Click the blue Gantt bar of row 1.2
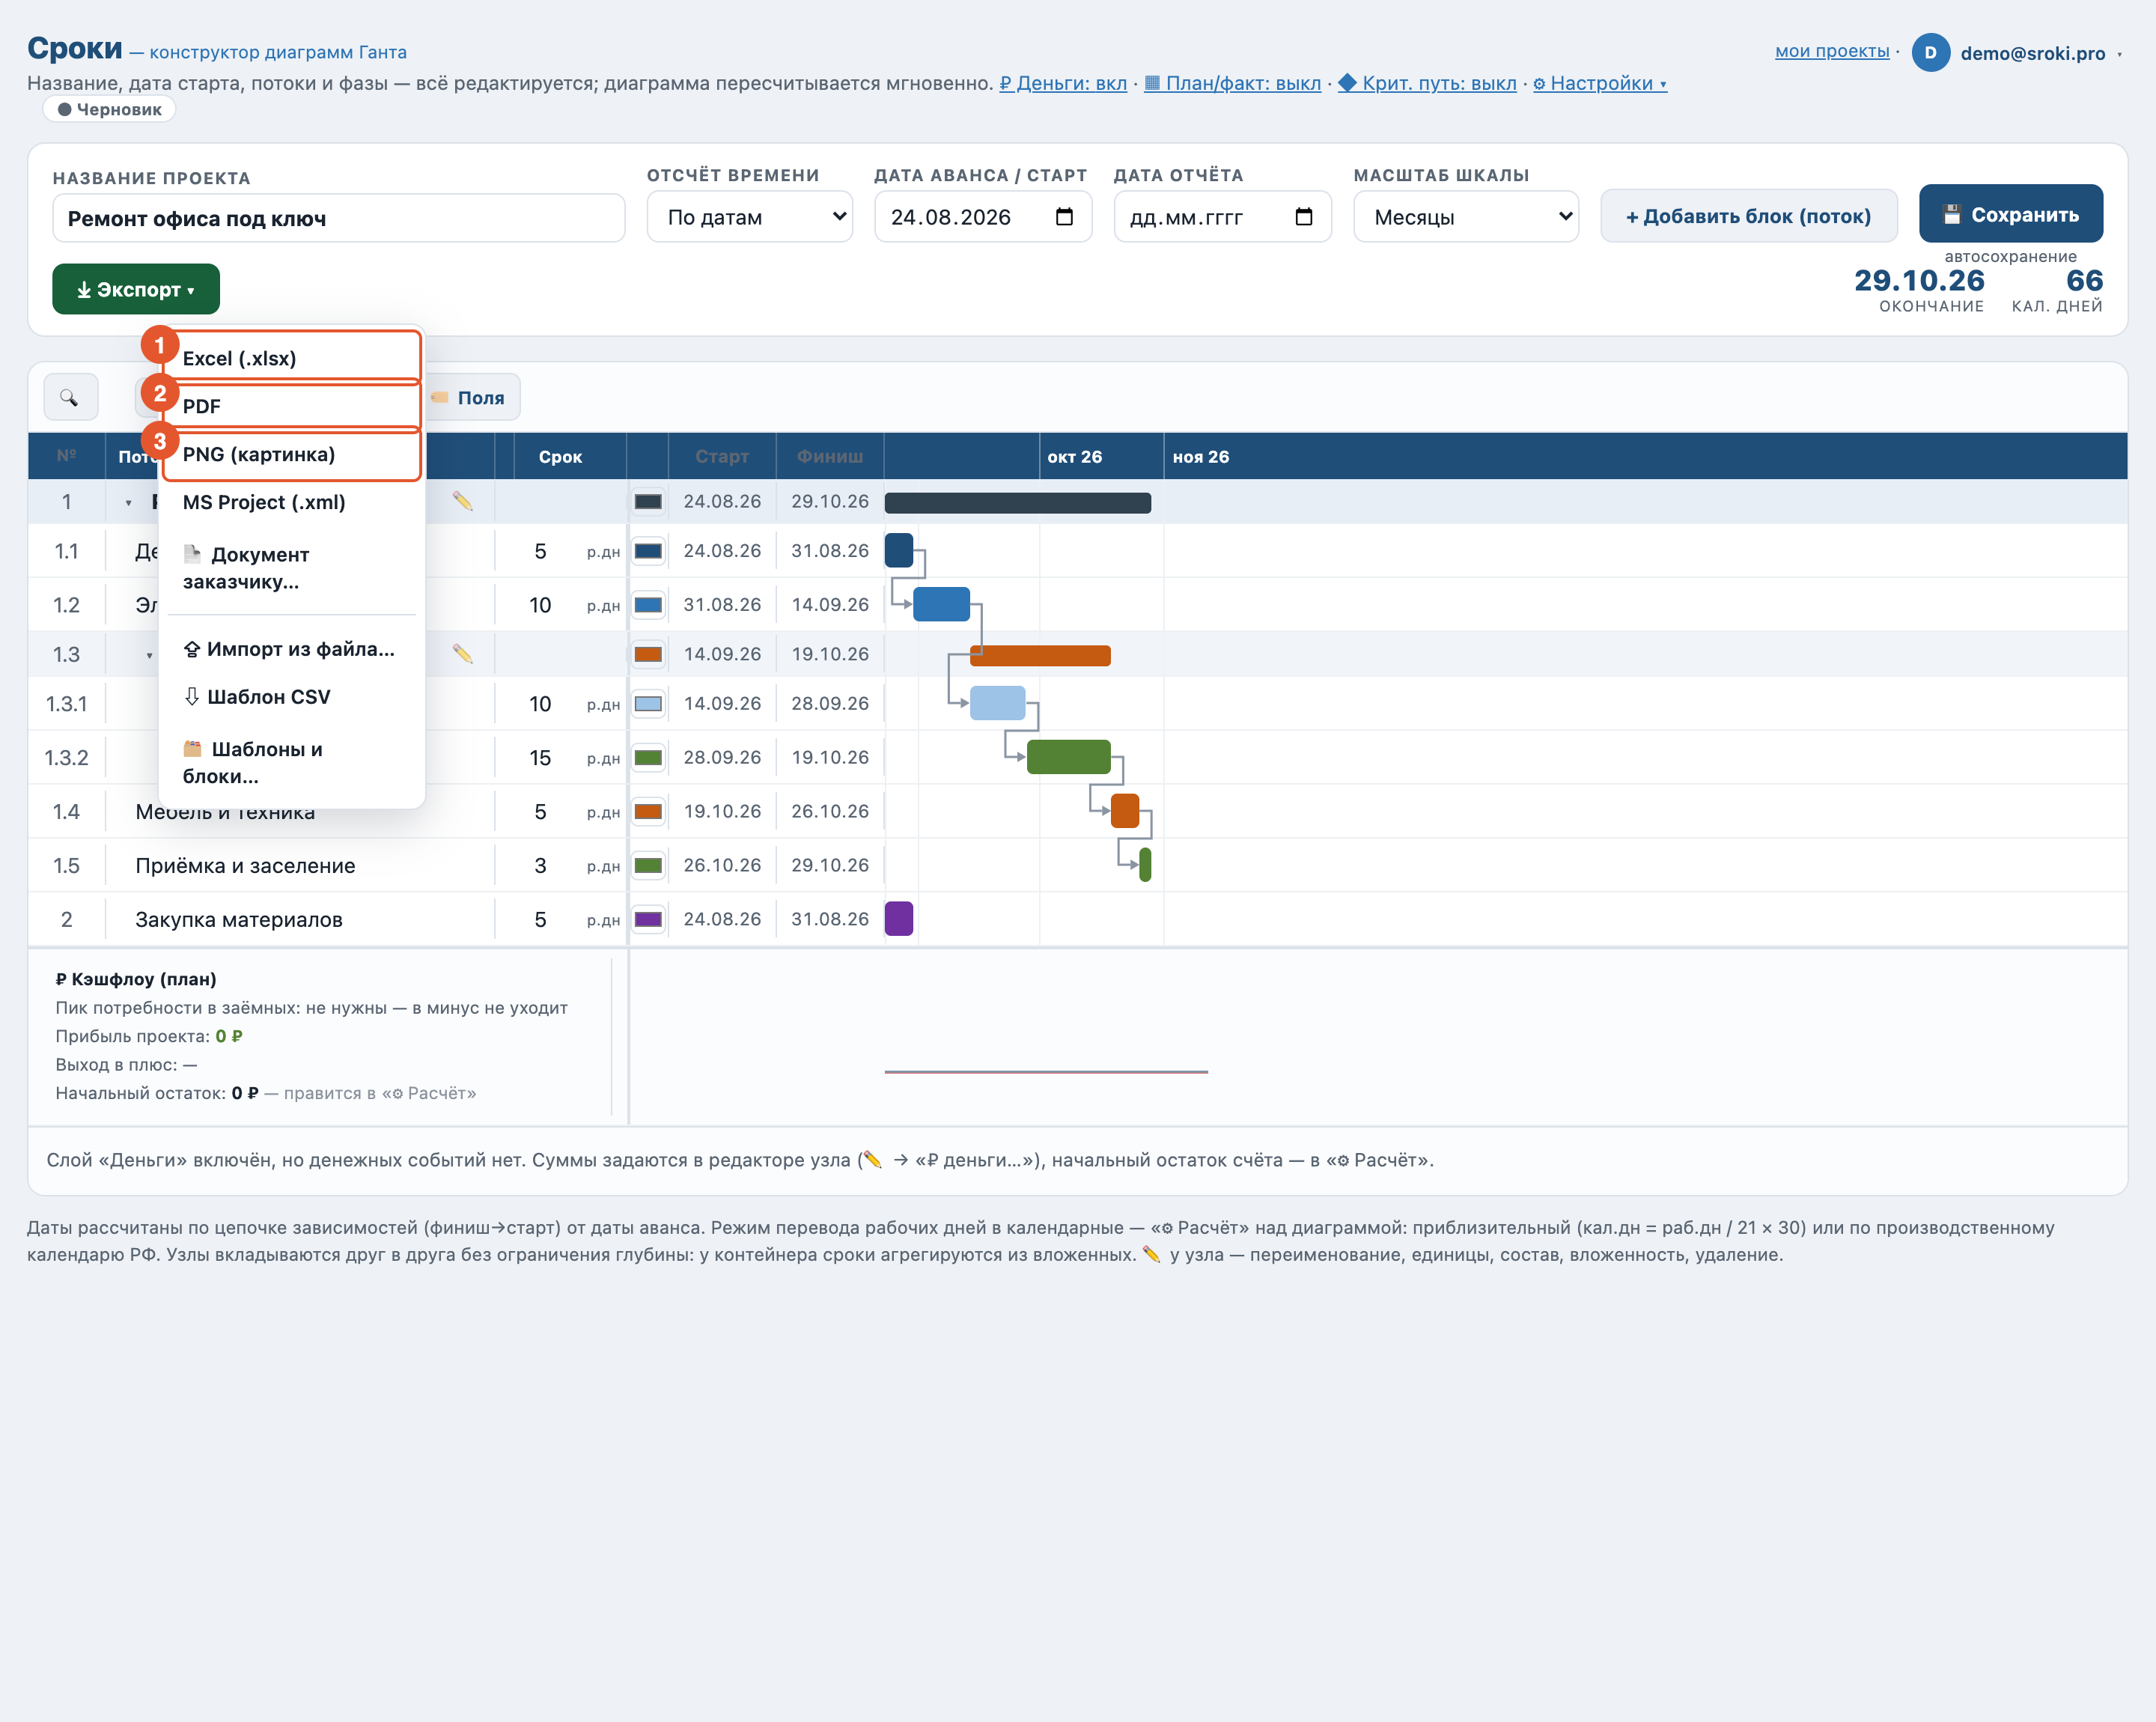 (x=941, y=604)
